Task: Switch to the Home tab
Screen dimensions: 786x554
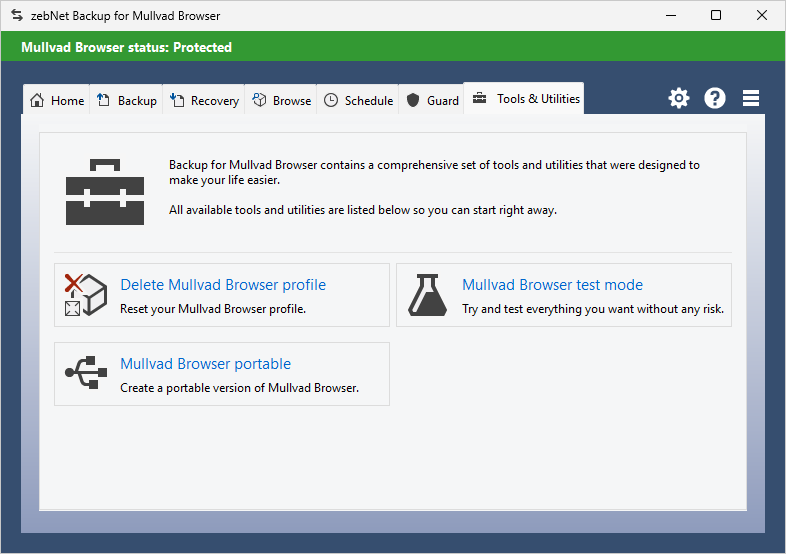Action: (57, 100)
